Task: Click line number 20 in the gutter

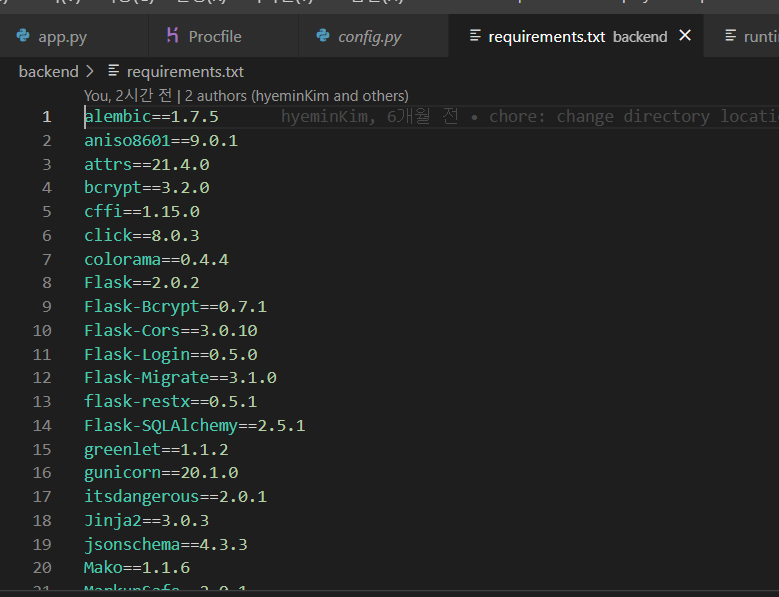Action: [42, 568]
